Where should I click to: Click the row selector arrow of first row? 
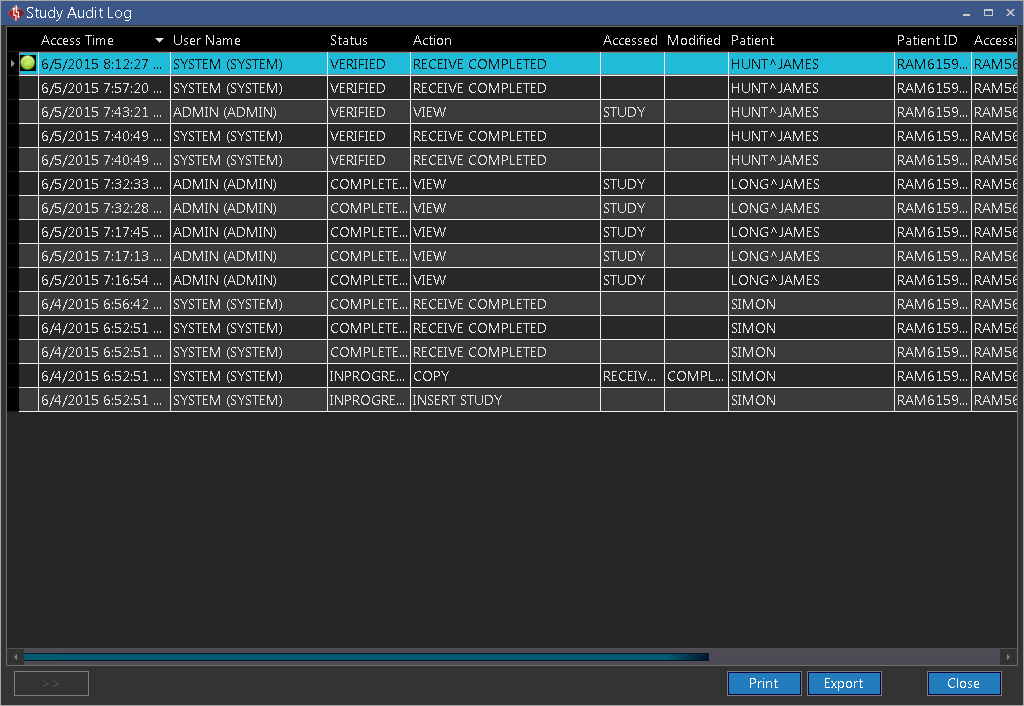click(x=12, y=64)
